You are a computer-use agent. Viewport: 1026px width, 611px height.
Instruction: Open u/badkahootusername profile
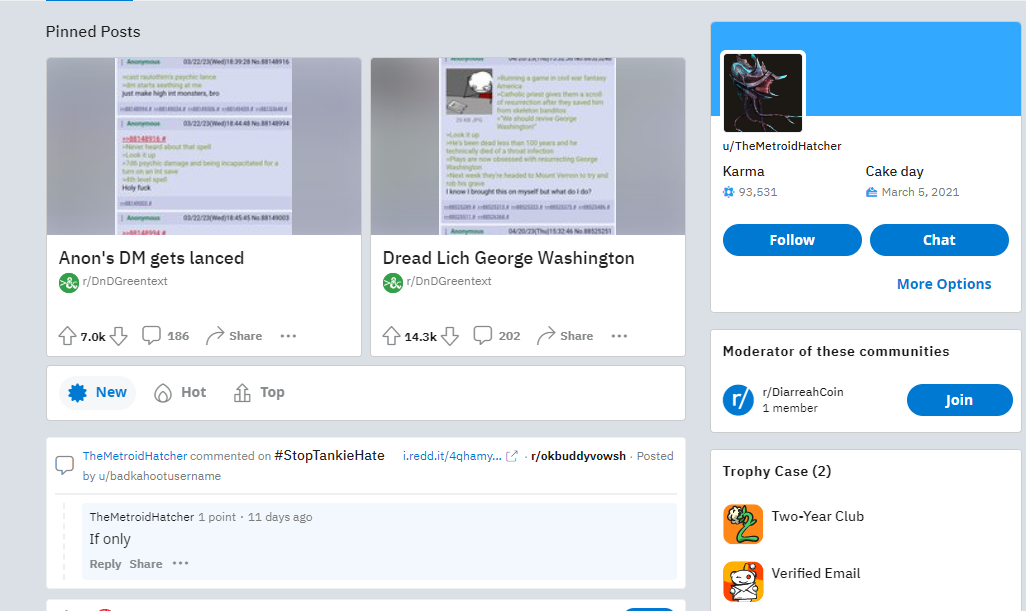pyautogui.click(x=160, y=476)
